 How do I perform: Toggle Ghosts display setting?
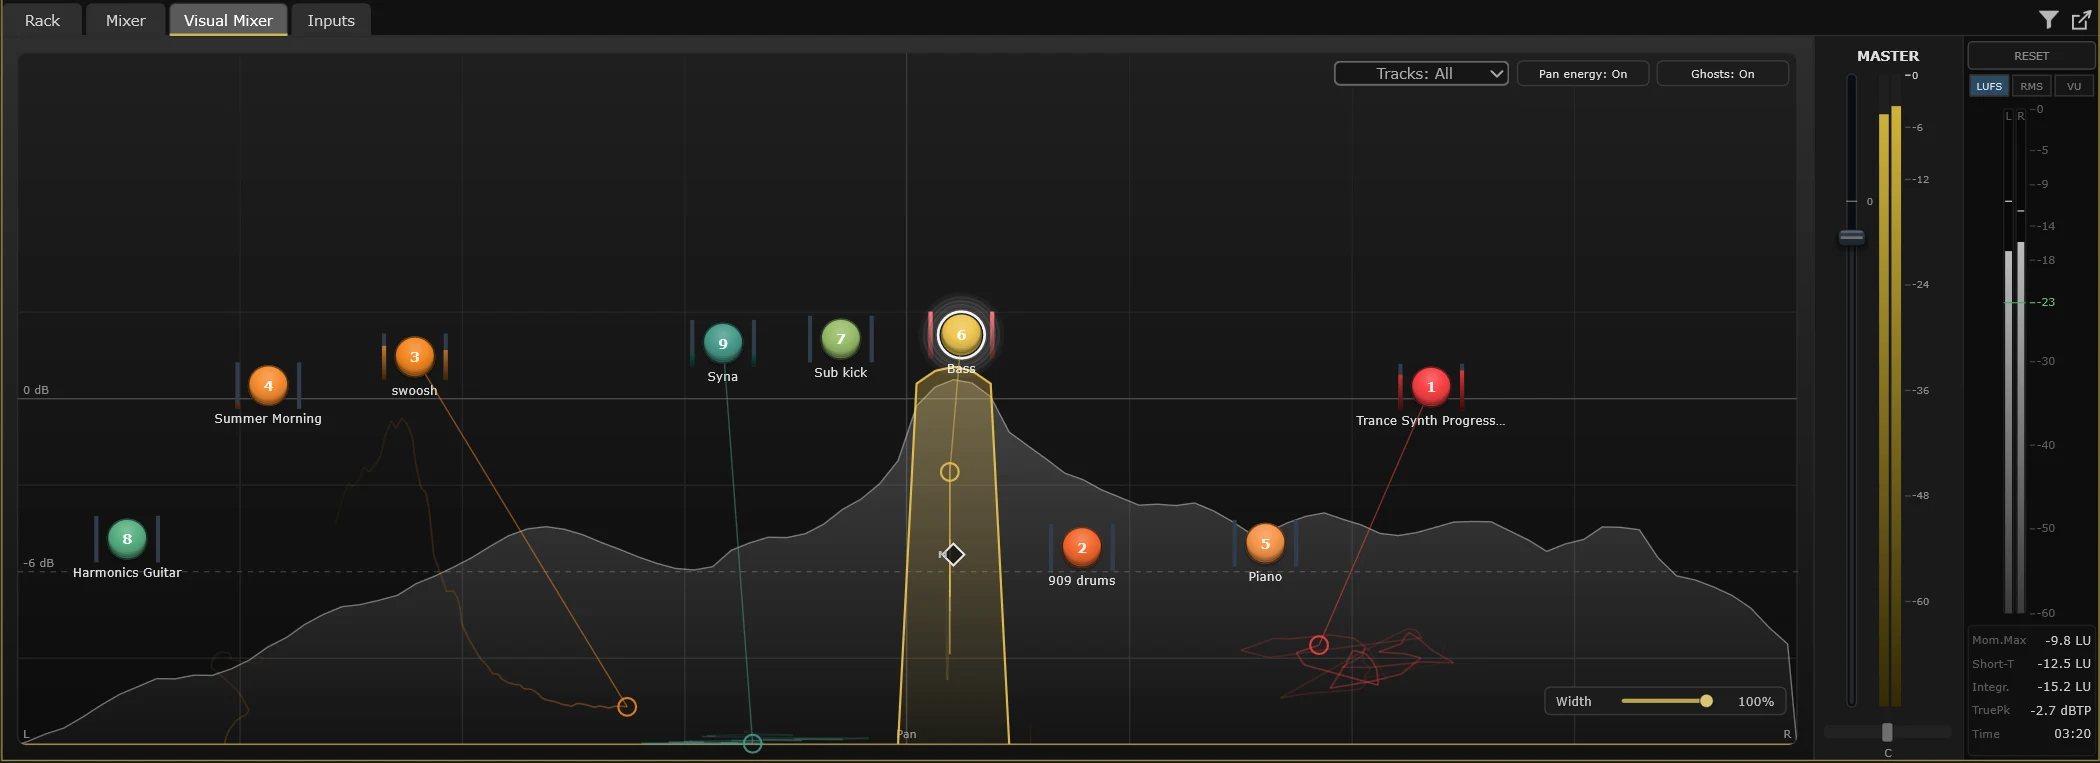pos(1722,74)
